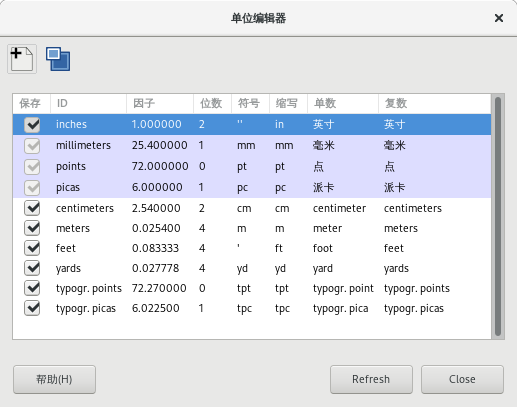Viewport: 517px width, 407px height.
Task: Sort the list by the ID column header
Action: pyautogui.click(x=88, y=104)
